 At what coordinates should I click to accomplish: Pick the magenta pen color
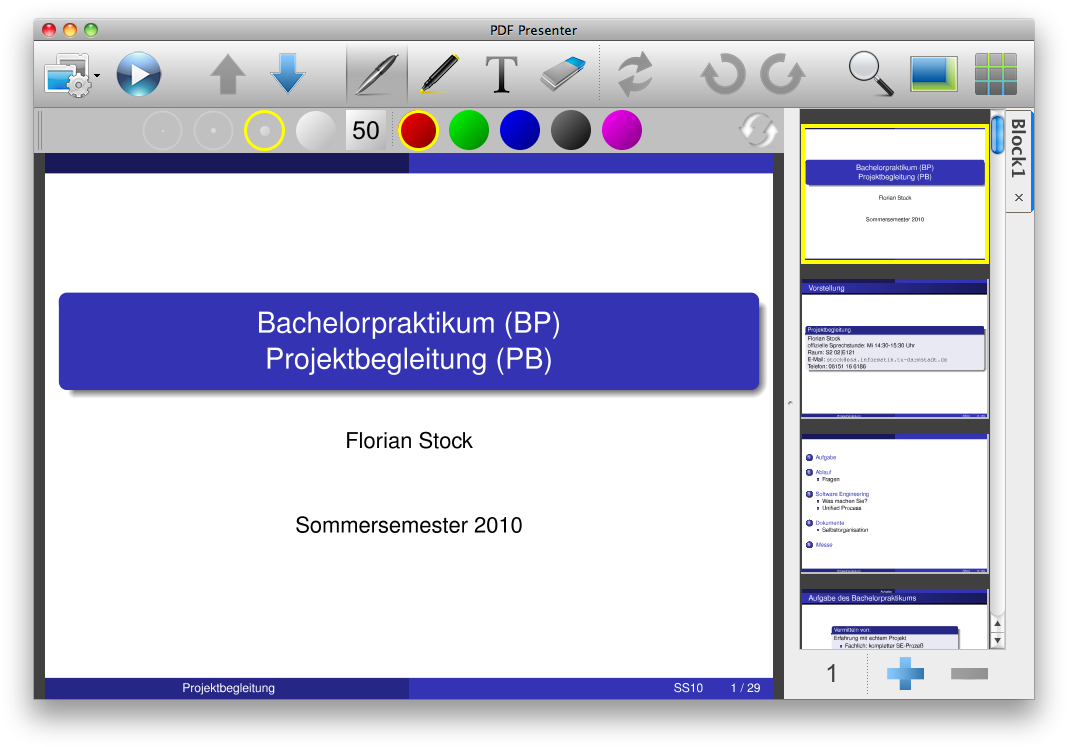[x=621, y=130]
